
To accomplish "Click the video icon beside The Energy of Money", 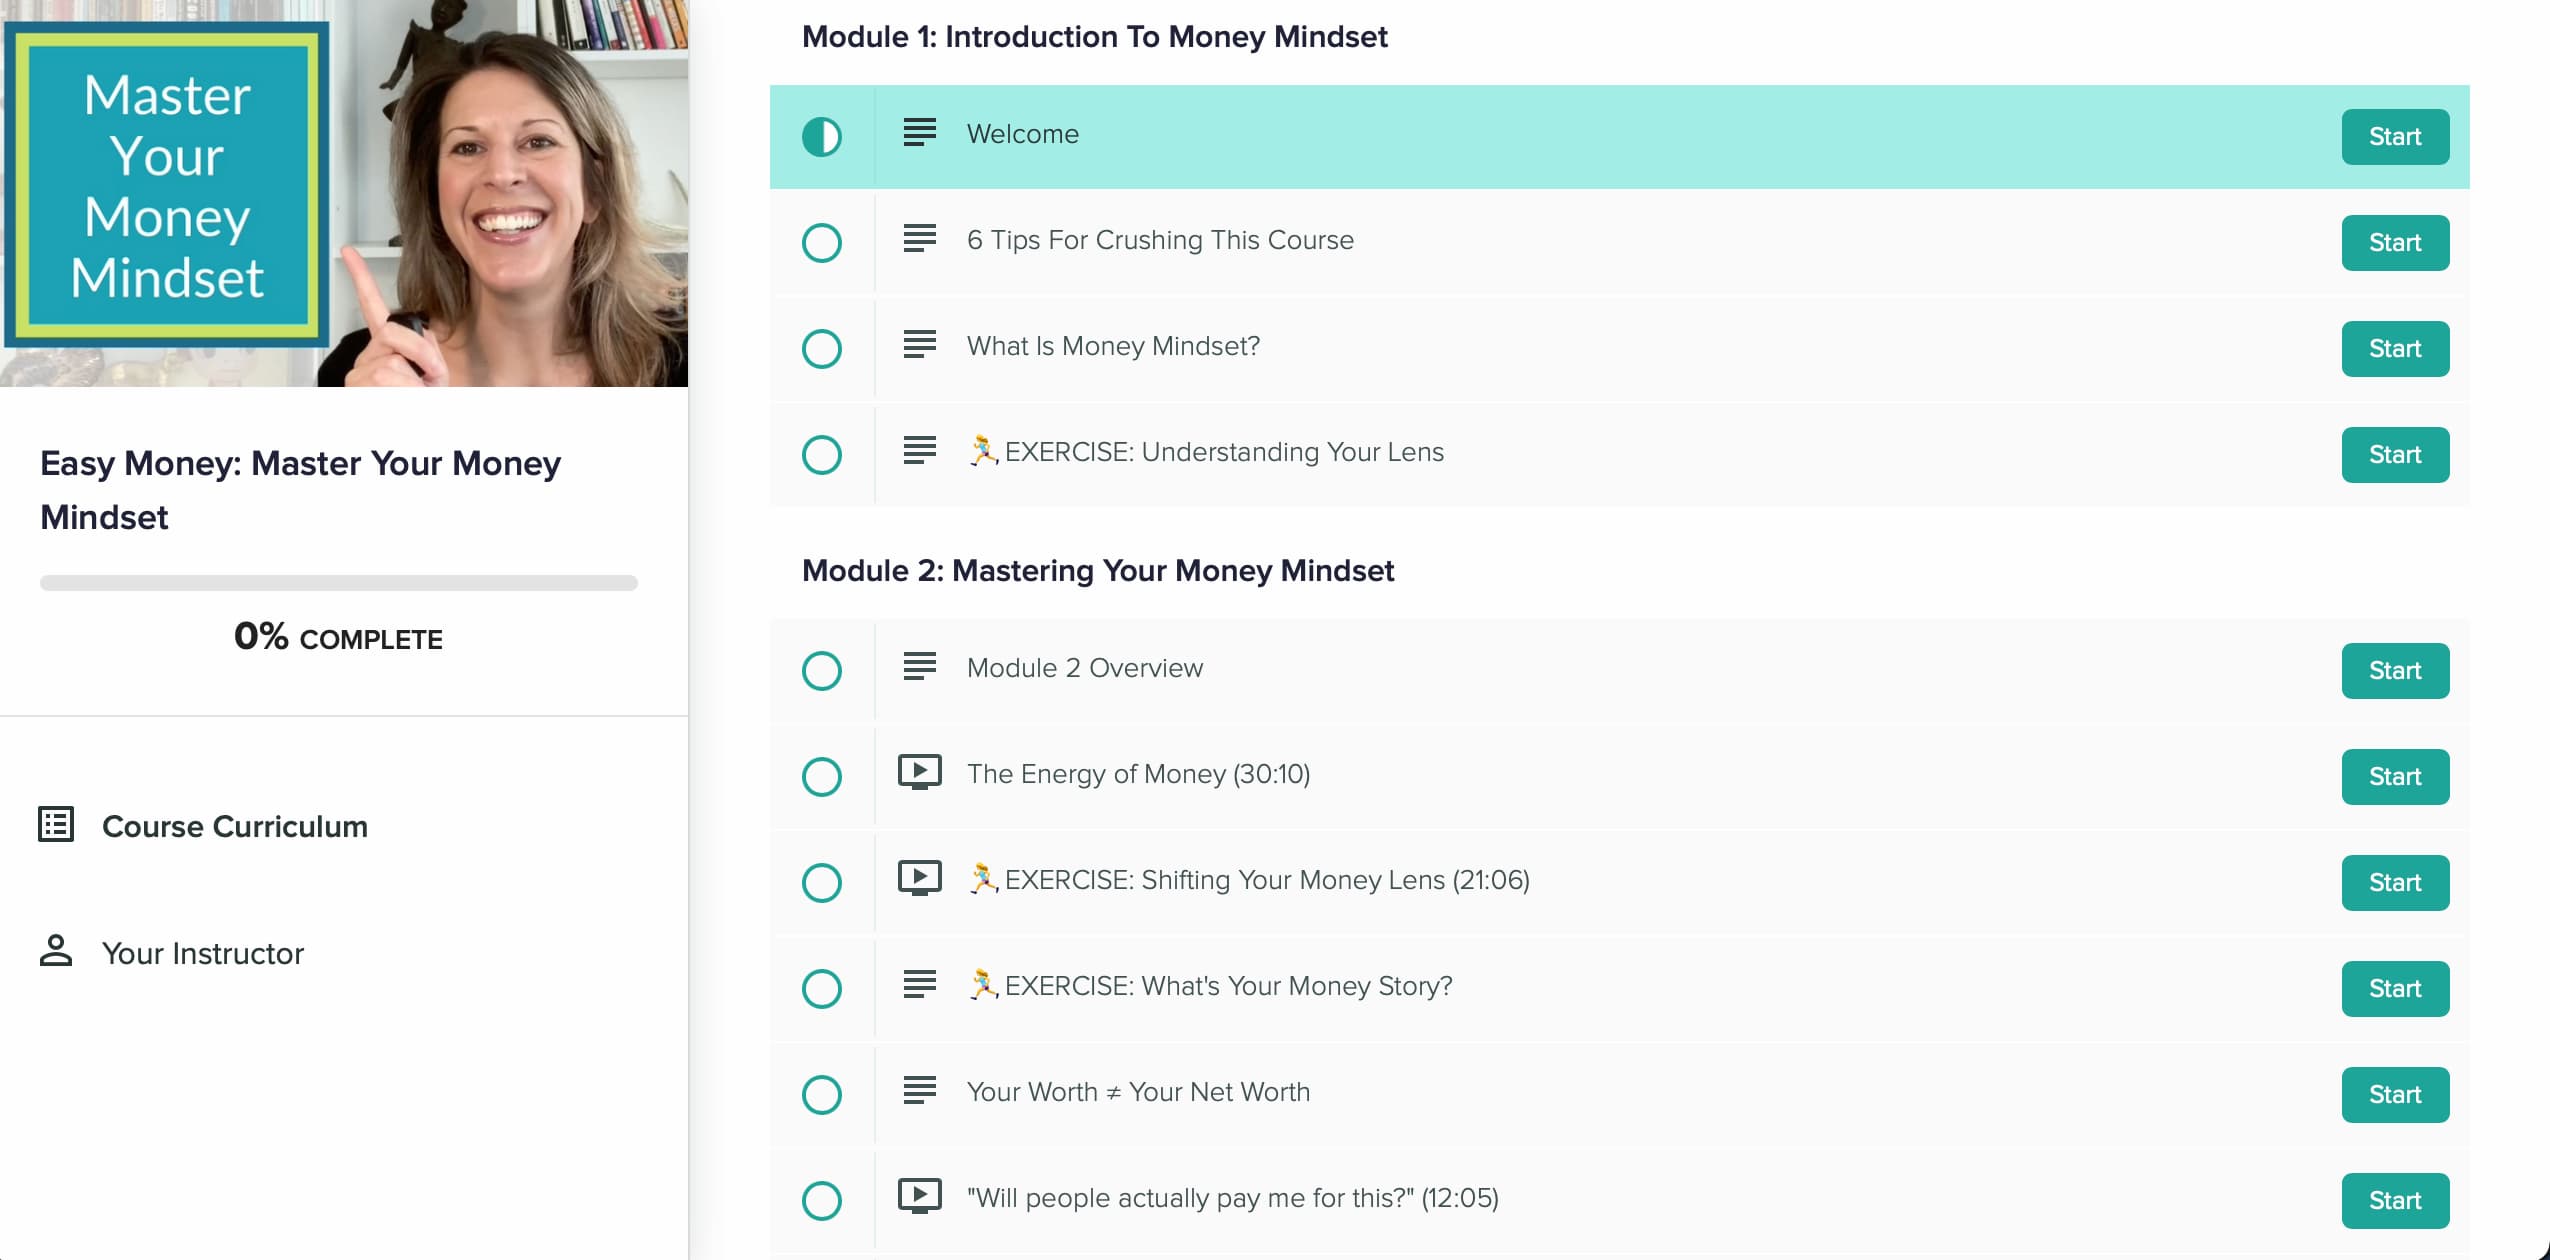I will coord(920,772).
